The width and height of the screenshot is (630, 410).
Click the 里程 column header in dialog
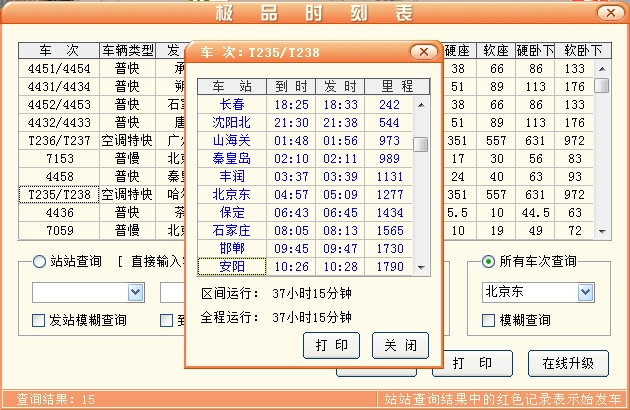[397, 86]
